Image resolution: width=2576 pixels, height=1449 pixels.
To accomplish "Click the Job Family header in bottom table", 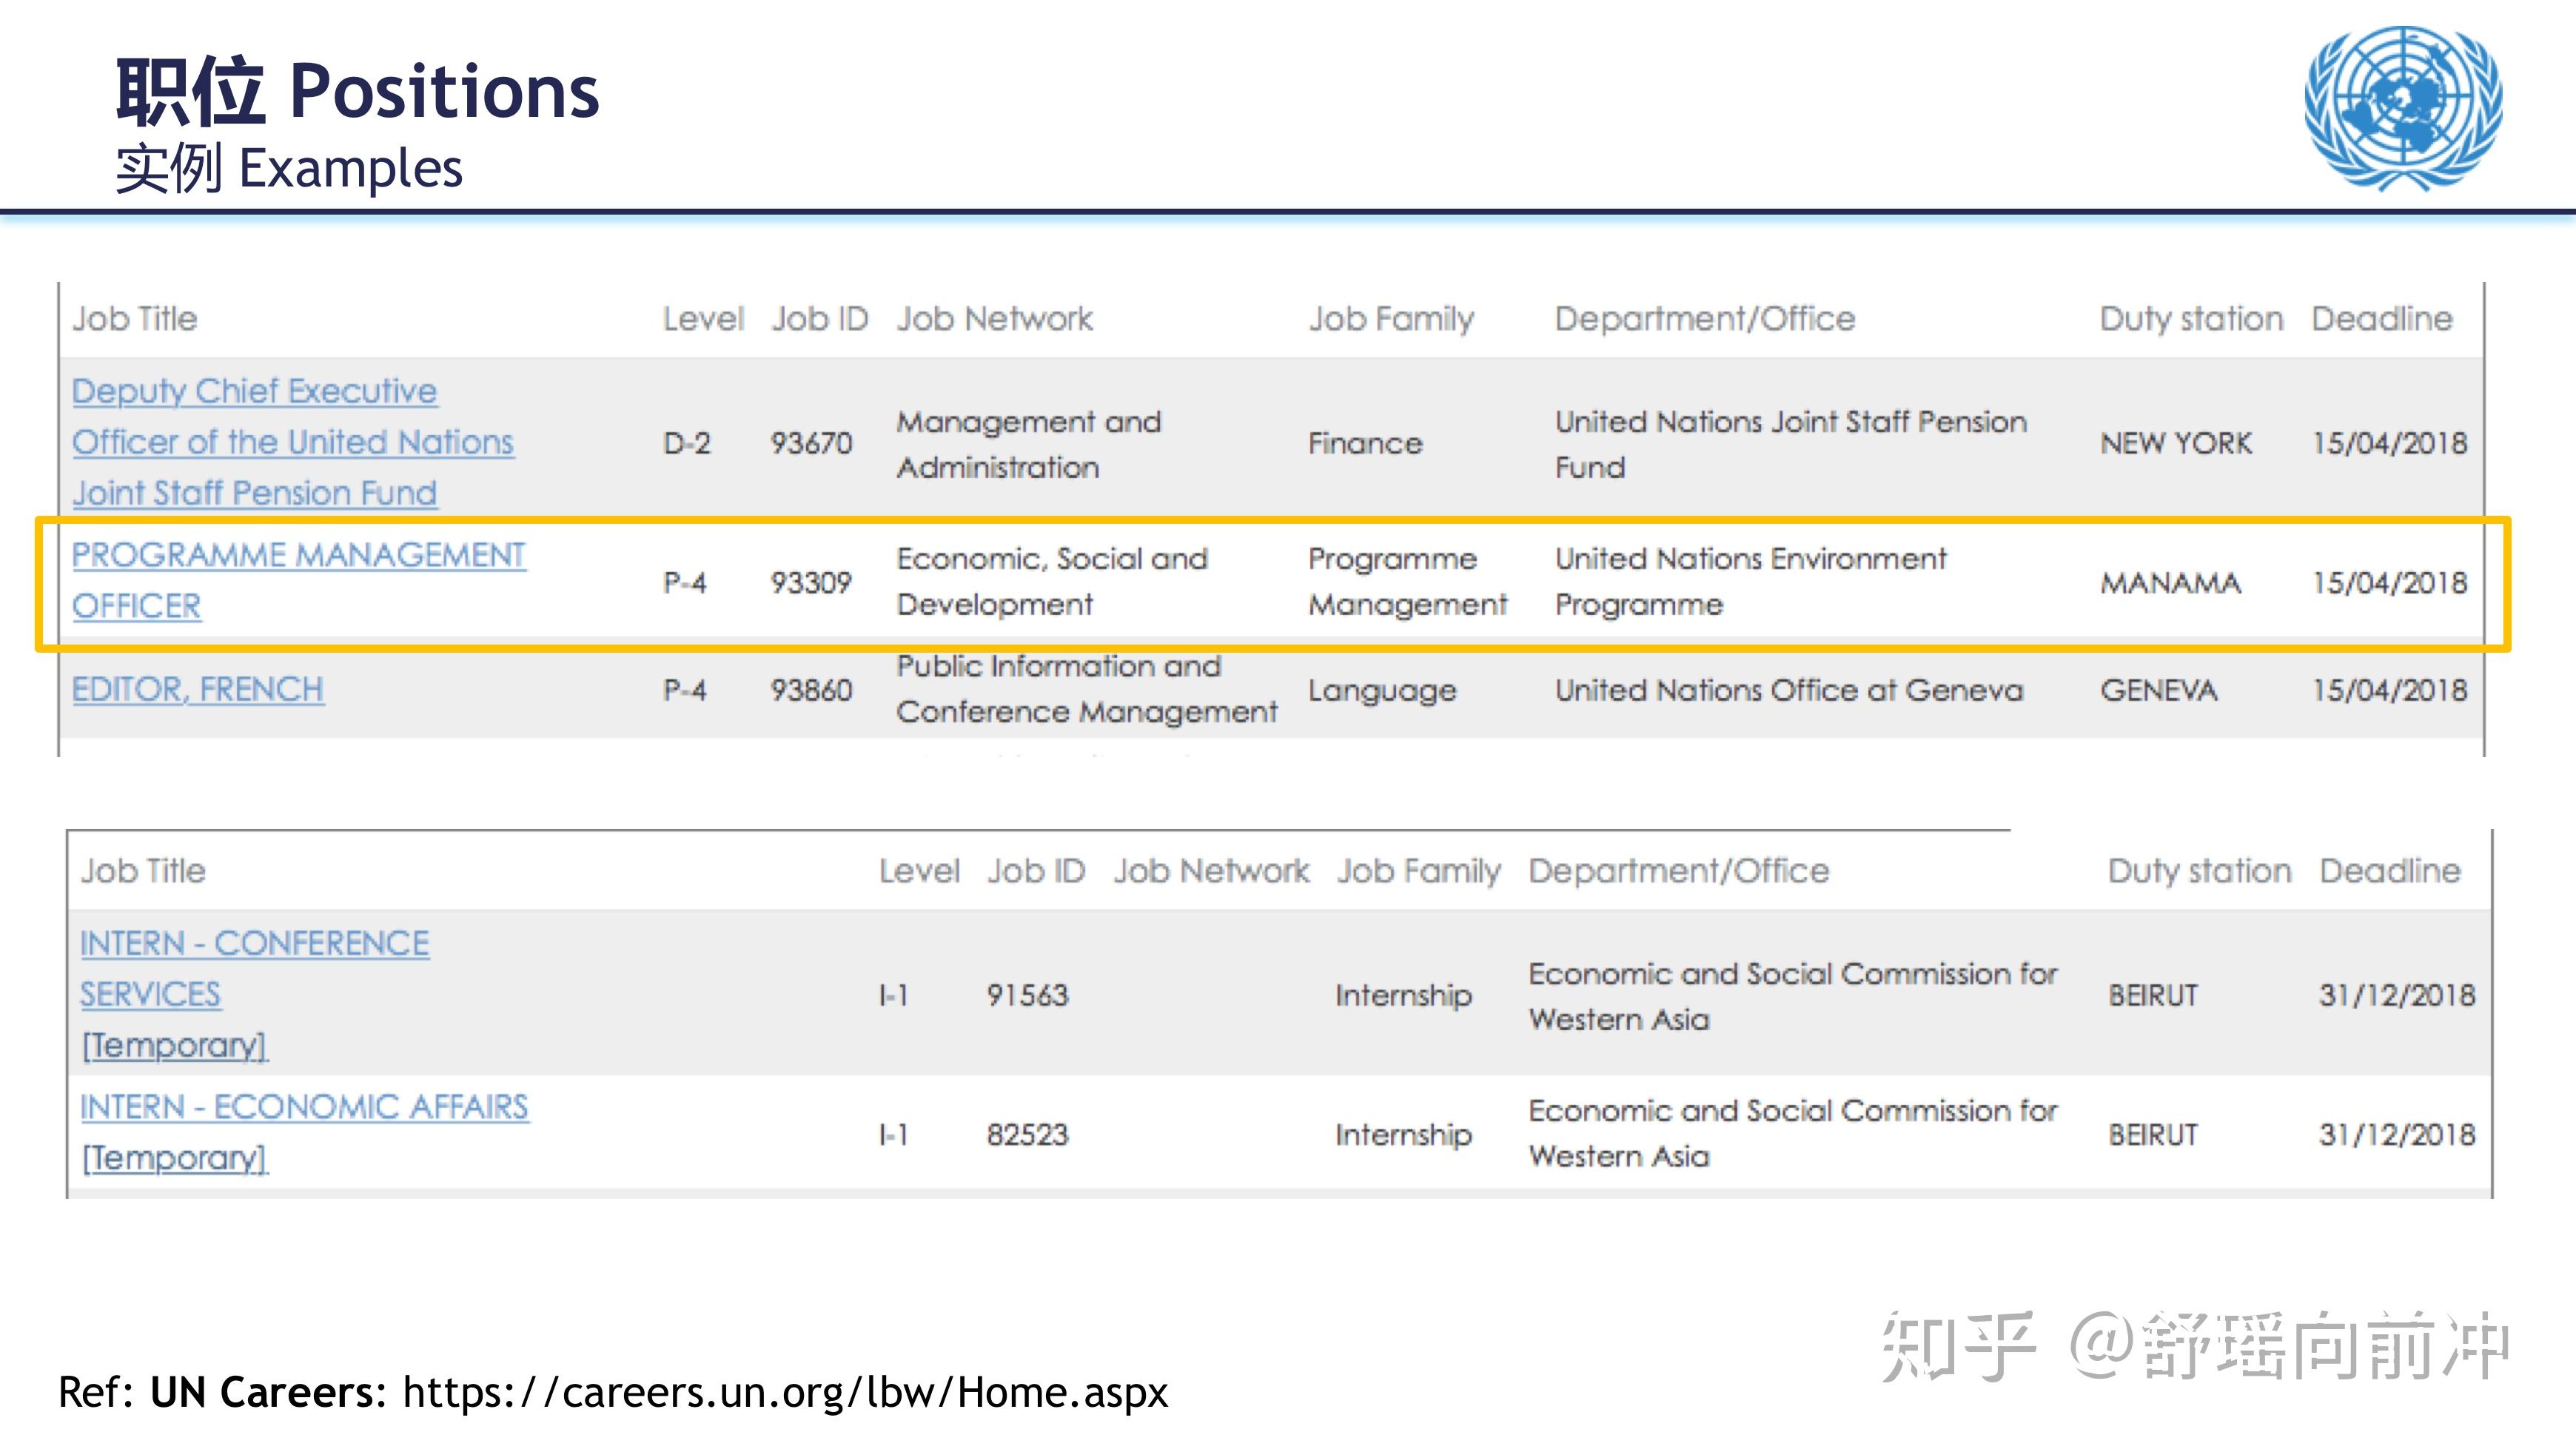I will (x=1418, y=871).
